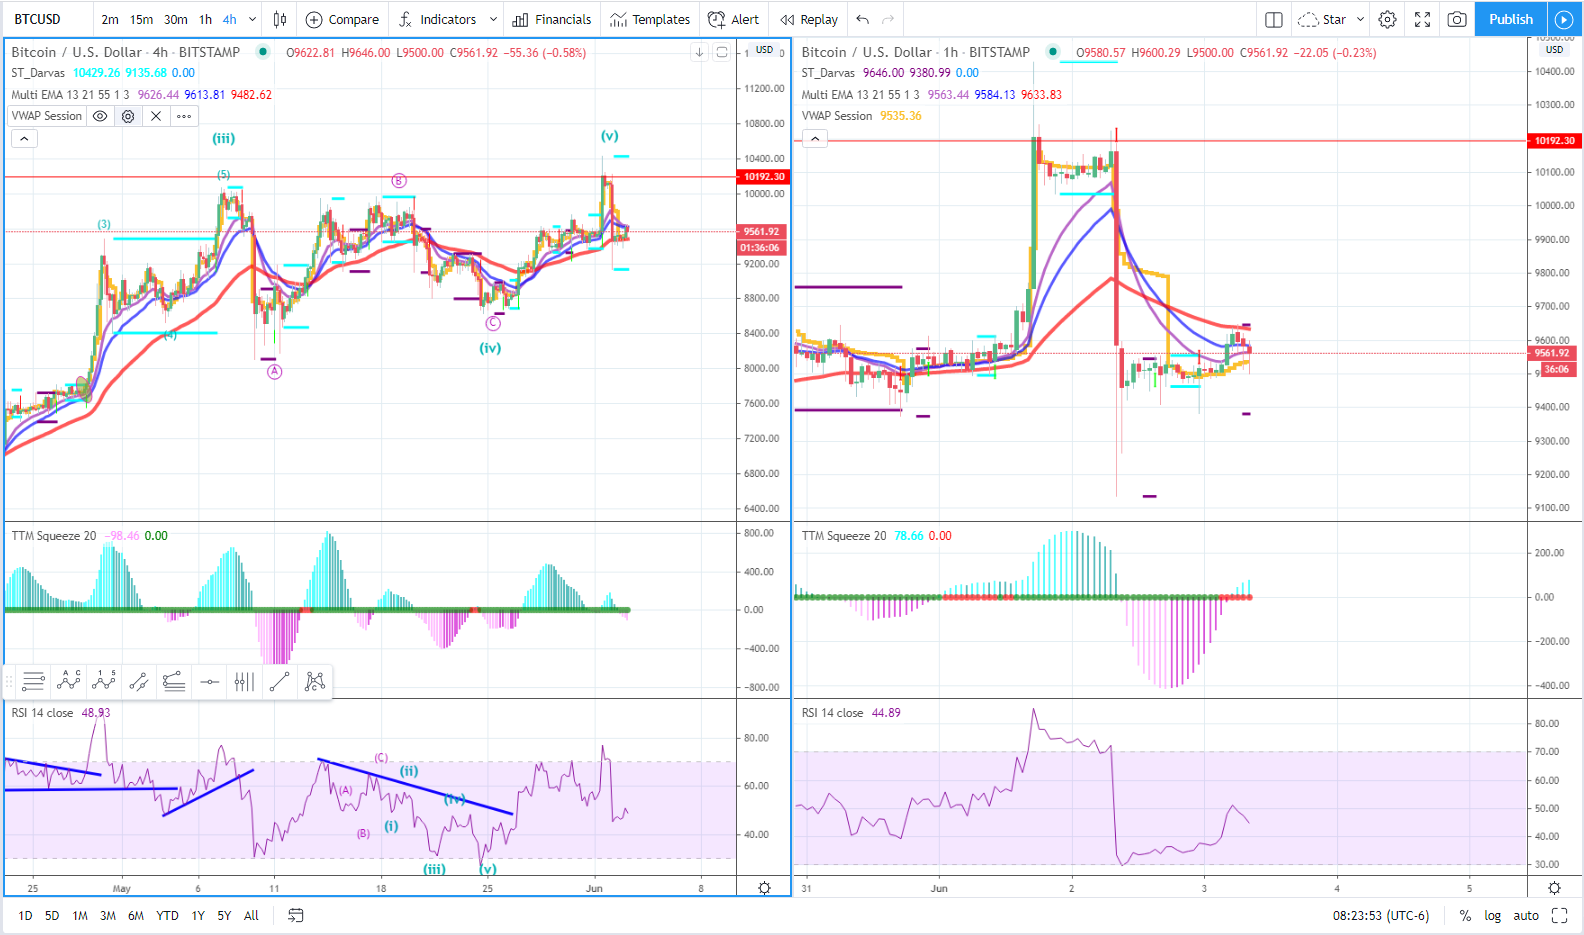The width and height of the screenshot is (1584, 935).
Task: Create a new Alert
Action: (733, 19)
